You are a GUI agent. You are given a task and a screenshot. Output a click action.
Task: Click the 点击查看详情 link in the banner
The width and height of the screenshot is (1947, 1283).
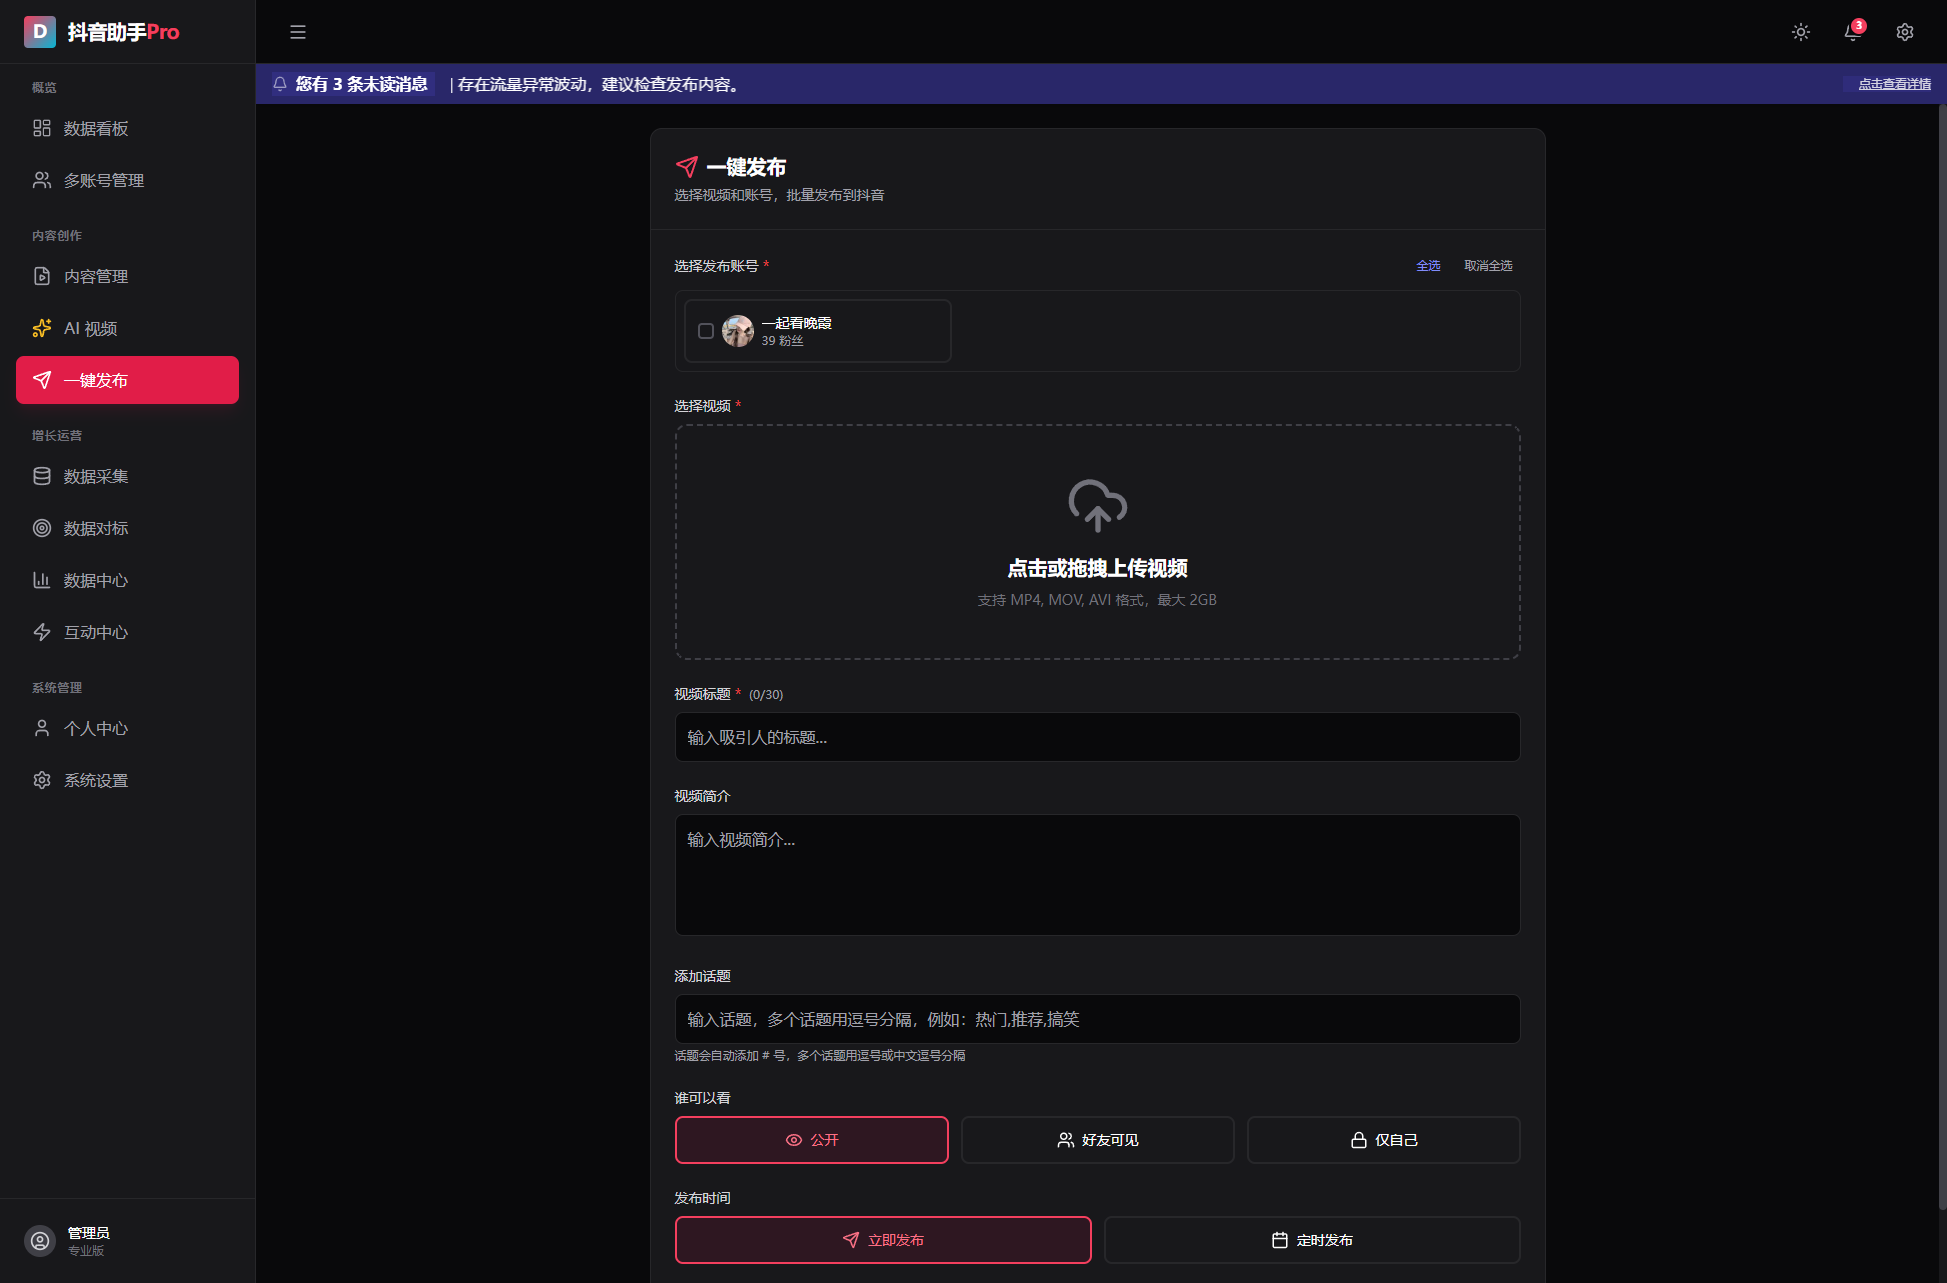[x=1894, y=84]
